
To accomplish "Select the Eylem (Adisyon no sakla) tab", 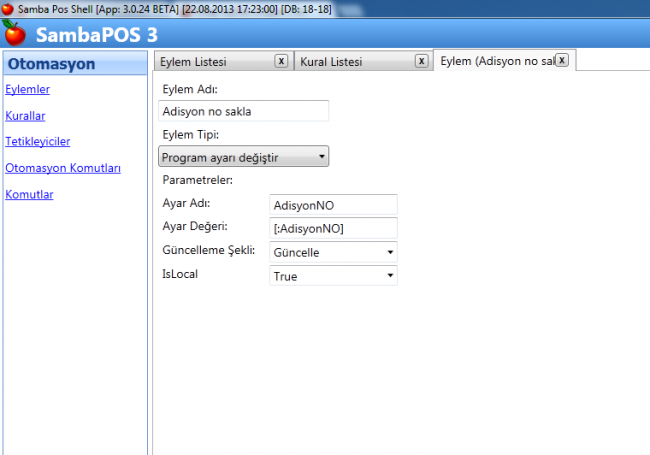I will [495, 62].
